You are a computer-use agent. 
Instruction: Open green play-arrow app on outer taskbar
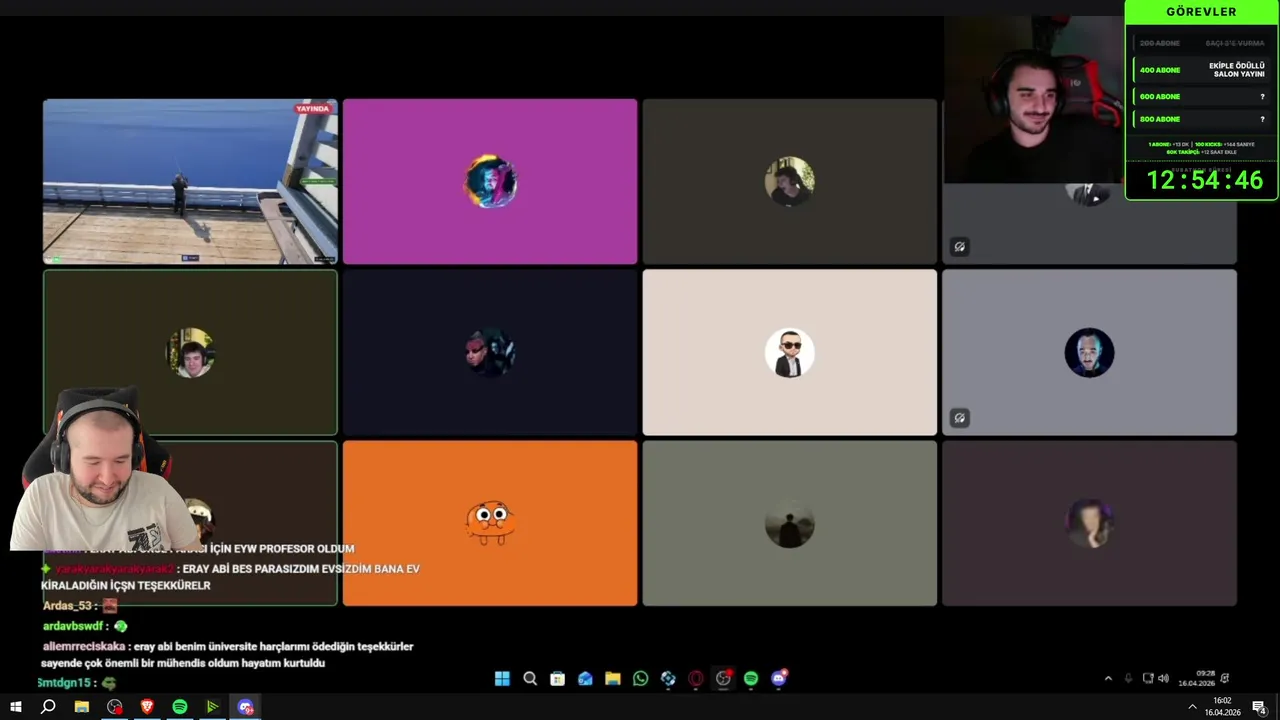[x=212, y=707]
